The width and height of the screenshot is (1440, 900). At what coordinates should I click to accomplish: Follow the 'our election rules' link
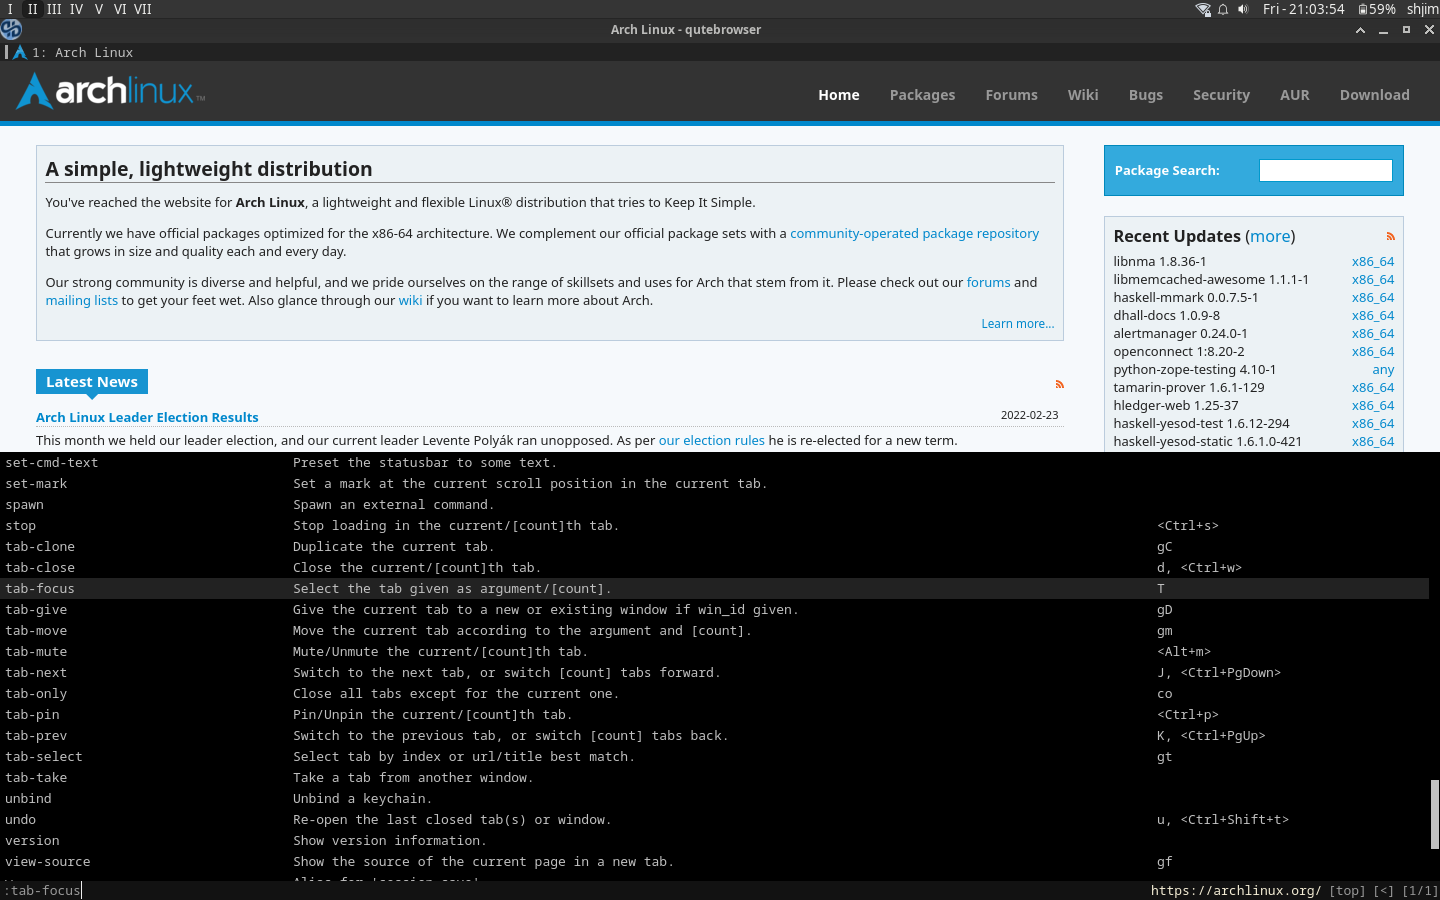pos(711,440)
